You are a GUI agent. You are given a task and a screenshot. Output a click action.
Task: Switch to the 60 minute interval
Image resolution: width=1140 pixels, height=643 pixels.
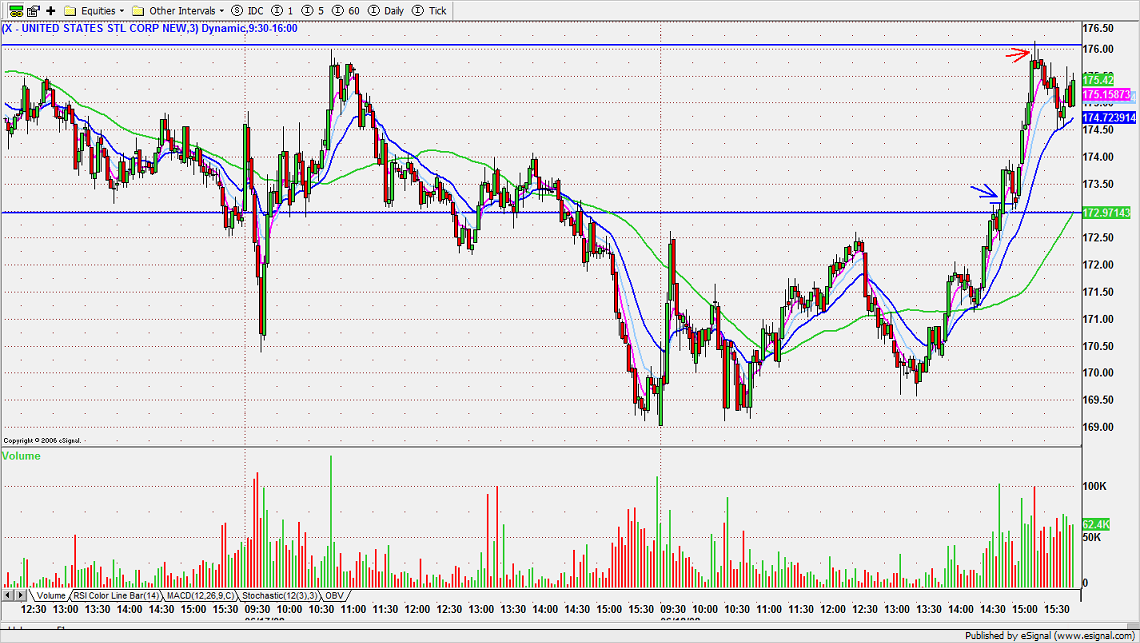click(x=346, y=11)
